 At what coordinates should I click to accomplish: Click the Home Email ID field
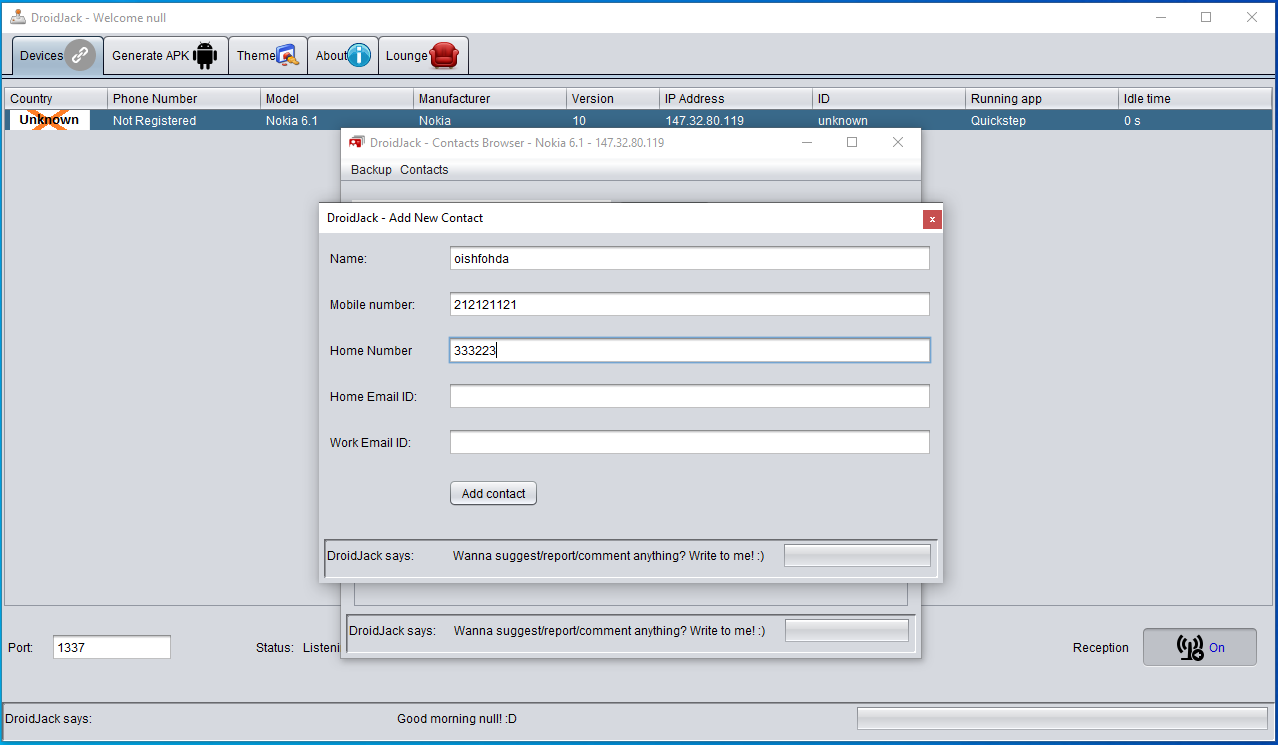tap(690, 396)
